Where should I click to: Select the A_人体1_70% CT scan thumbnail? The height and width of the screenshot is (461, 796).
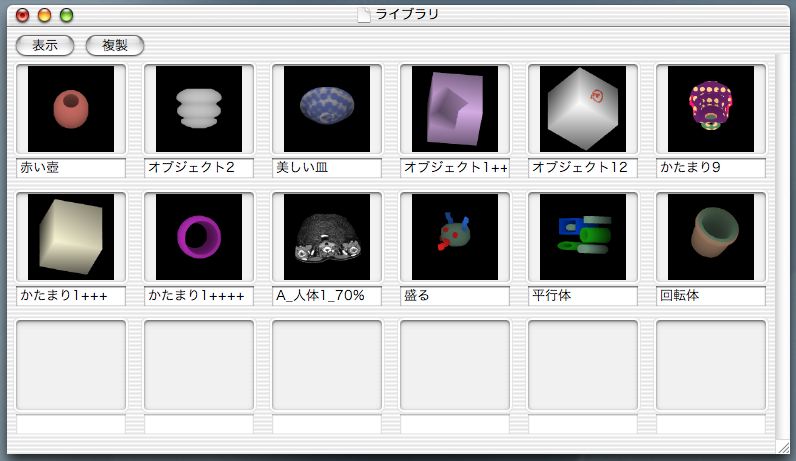coord(327,237)
